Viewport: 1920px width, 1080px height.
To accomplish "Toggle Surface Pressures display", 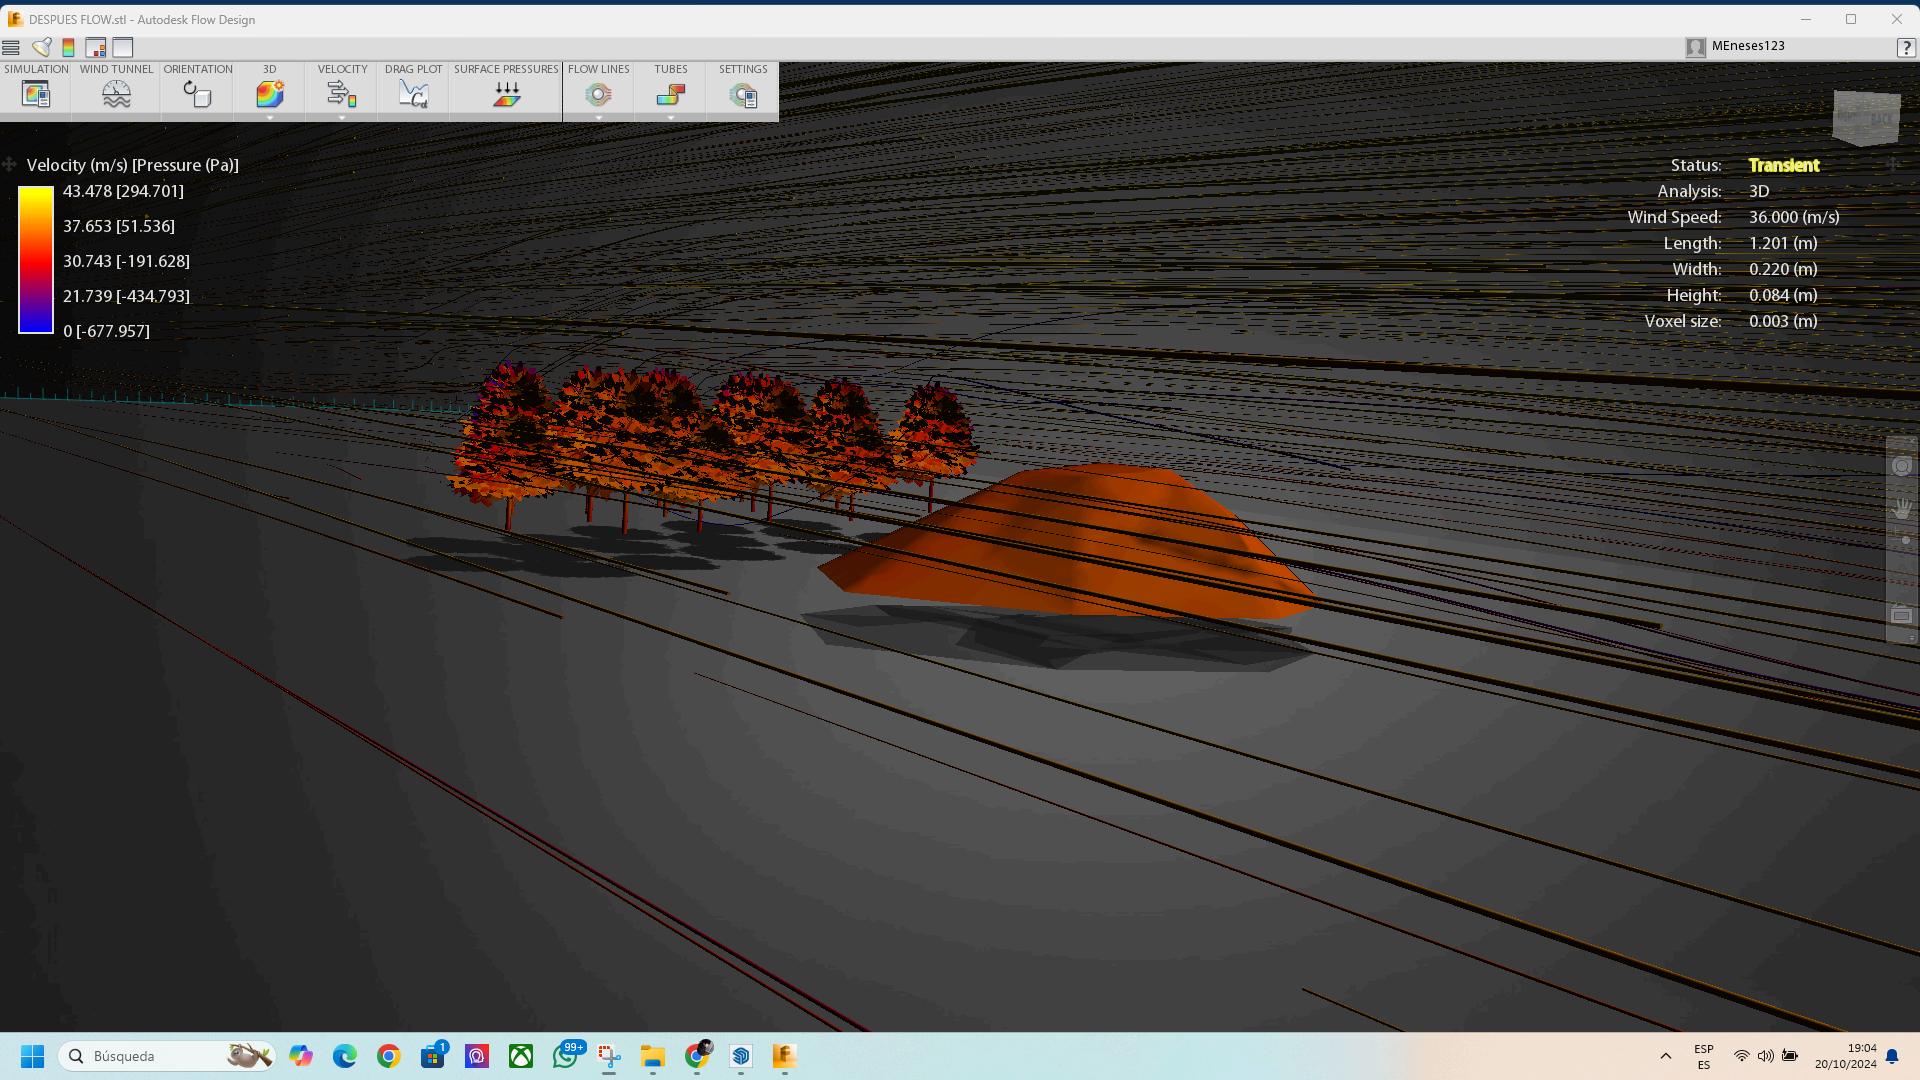I will click(x=506, y=94).
